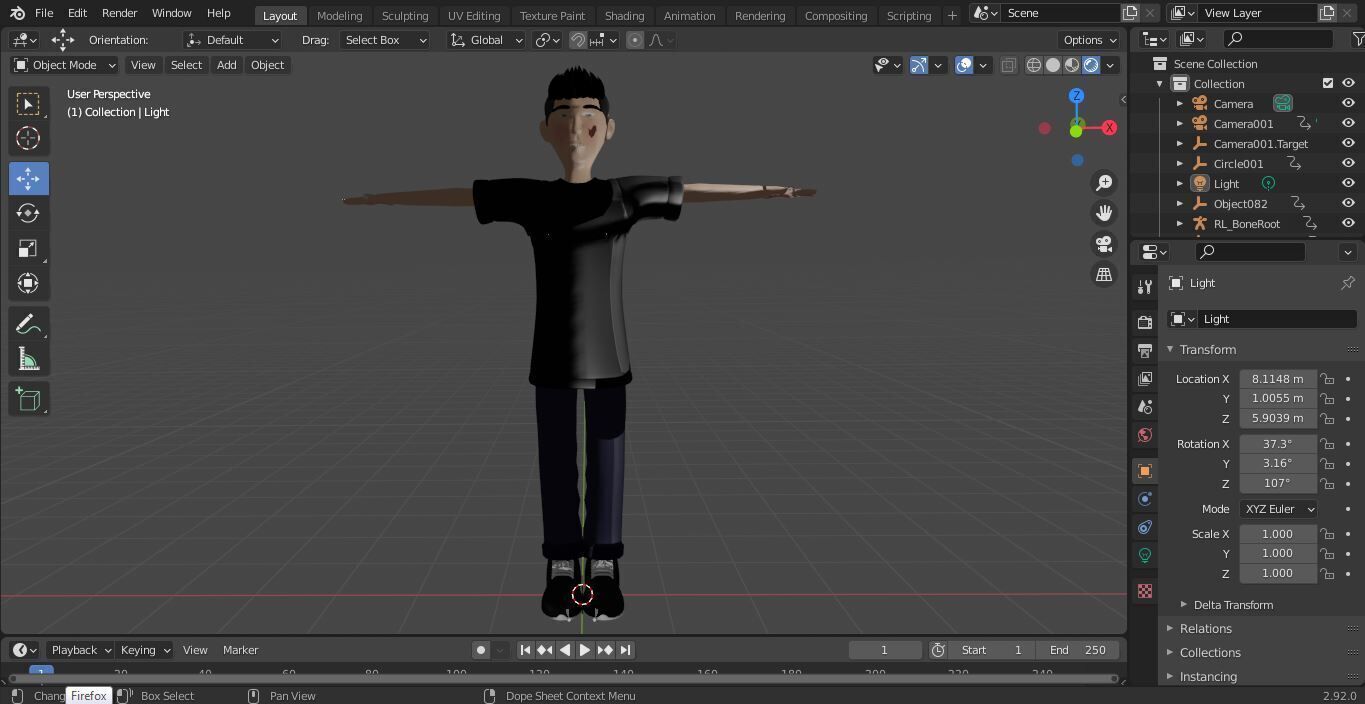Open the viewport Options dropdown
The width and height of the screenshot is (1365, 704).
point(1089,40)
